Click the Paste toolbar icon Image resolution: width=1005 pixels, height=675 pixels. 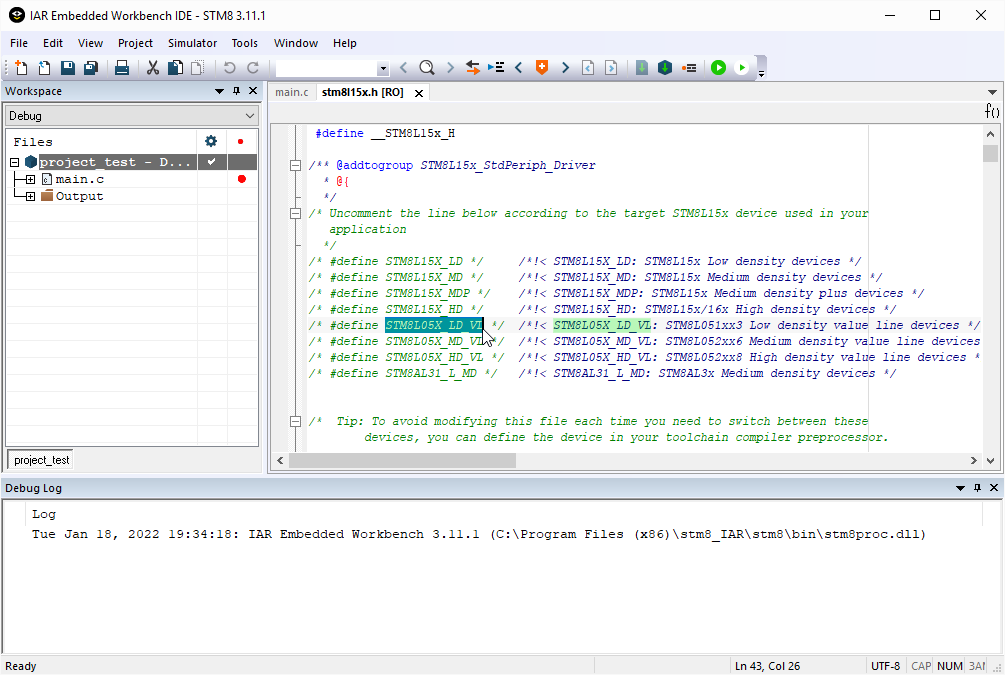coord(198,67)
